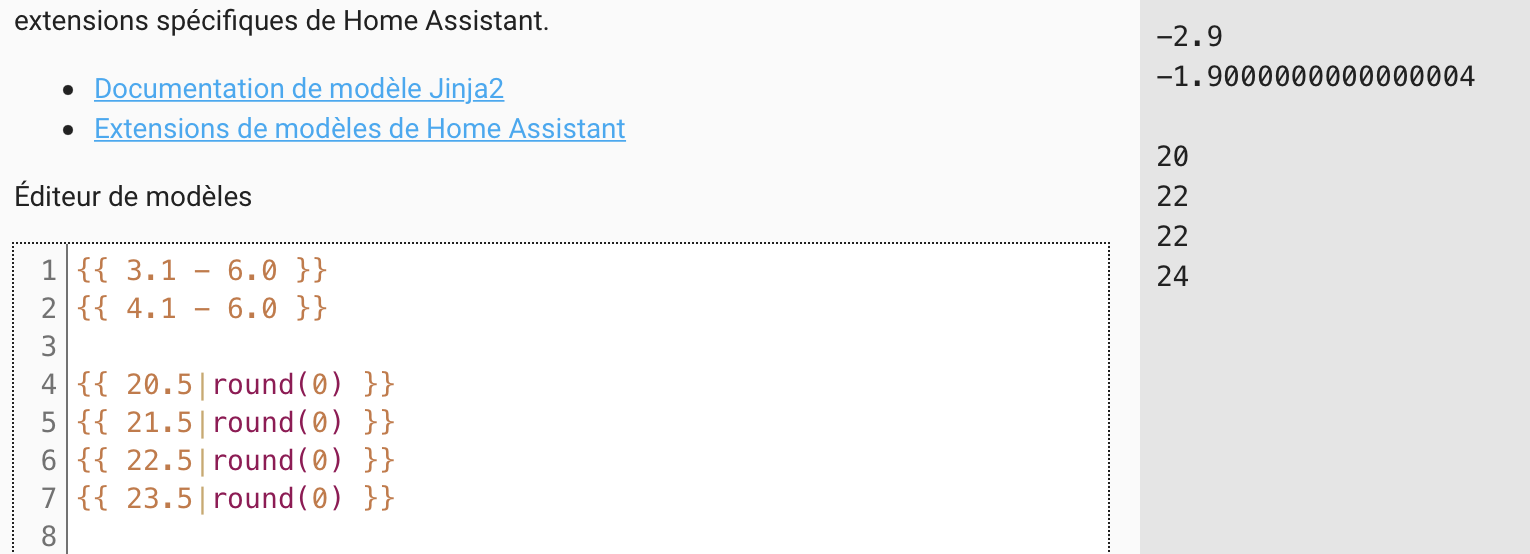Click the Éditeur de modèles label
Screen dimensions: 1530x554
tap(133, 197)
